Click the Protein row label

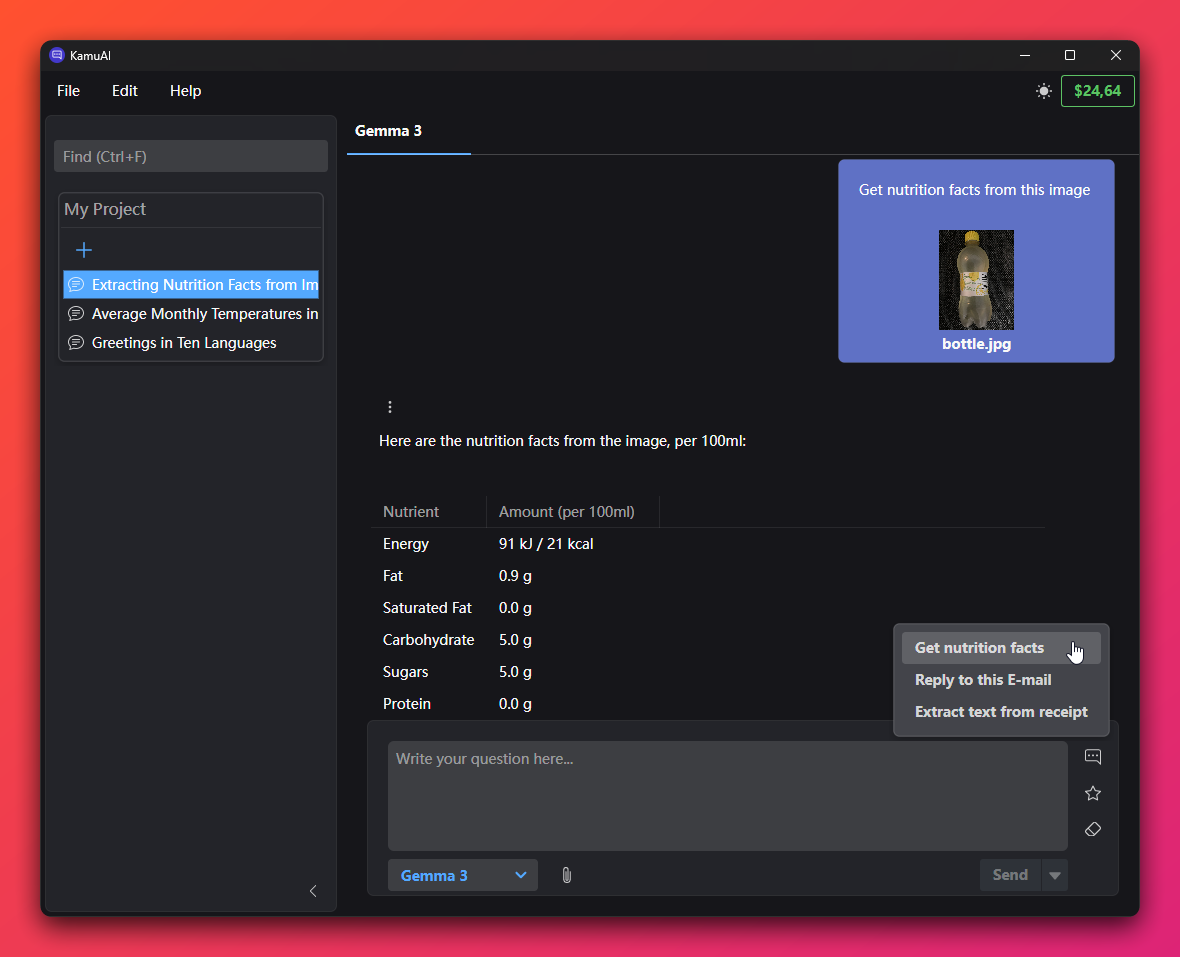[x=407, y=704]
